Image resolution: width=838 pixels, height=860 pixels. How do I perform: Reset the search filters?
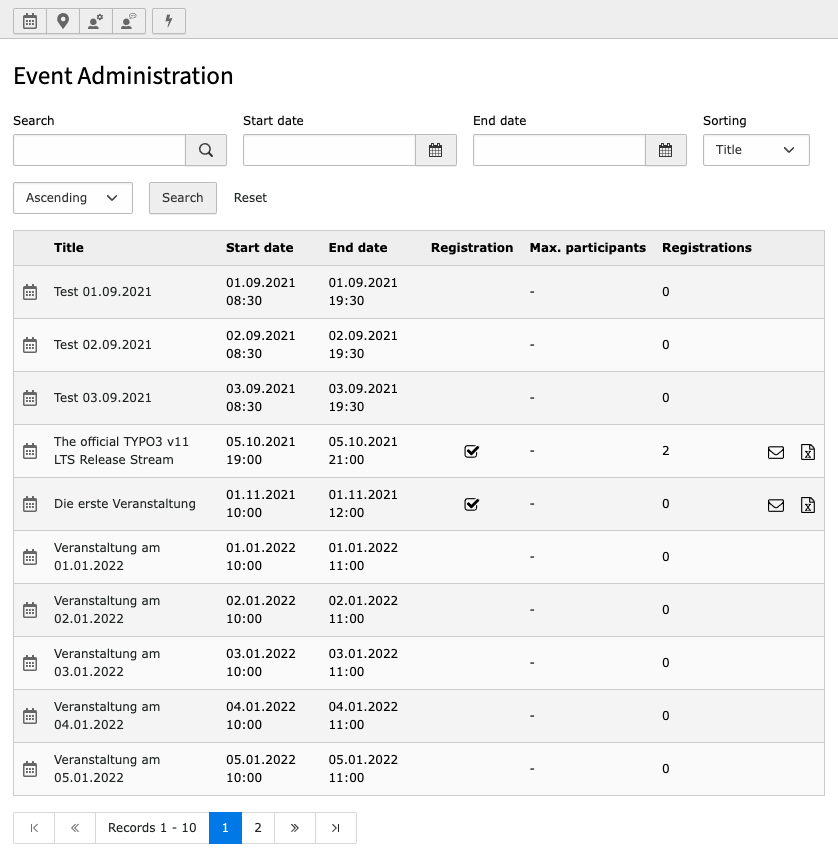250,197
